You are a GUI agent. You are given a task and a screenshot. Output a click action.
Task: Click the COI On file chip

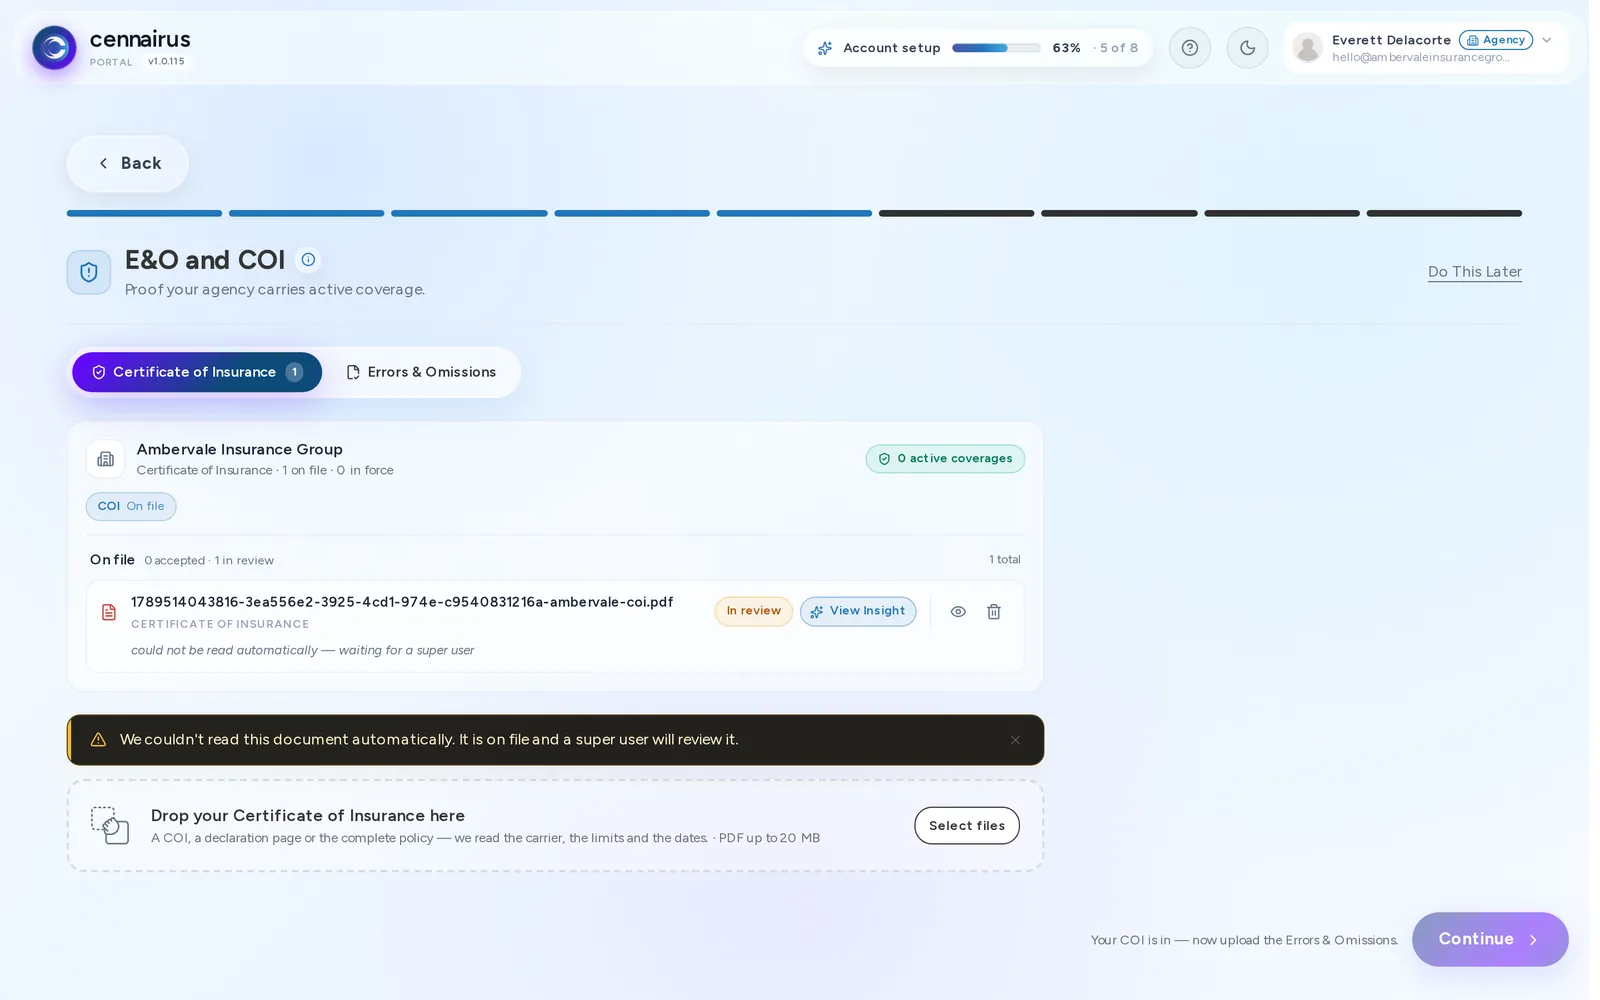[x=131, y=506]
